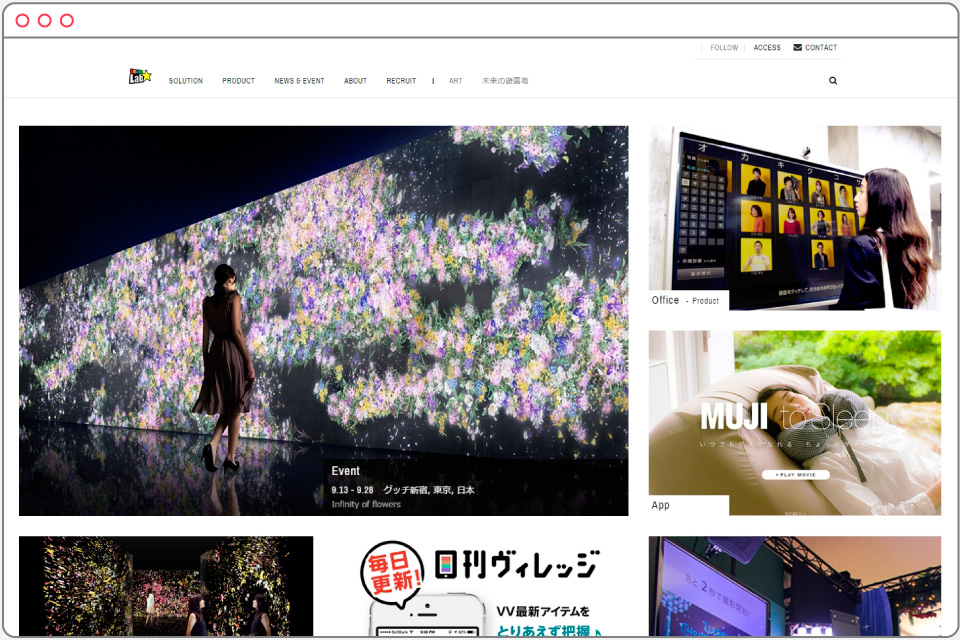Select NEWS & EVENT in navigation

(x=299, y=81)
